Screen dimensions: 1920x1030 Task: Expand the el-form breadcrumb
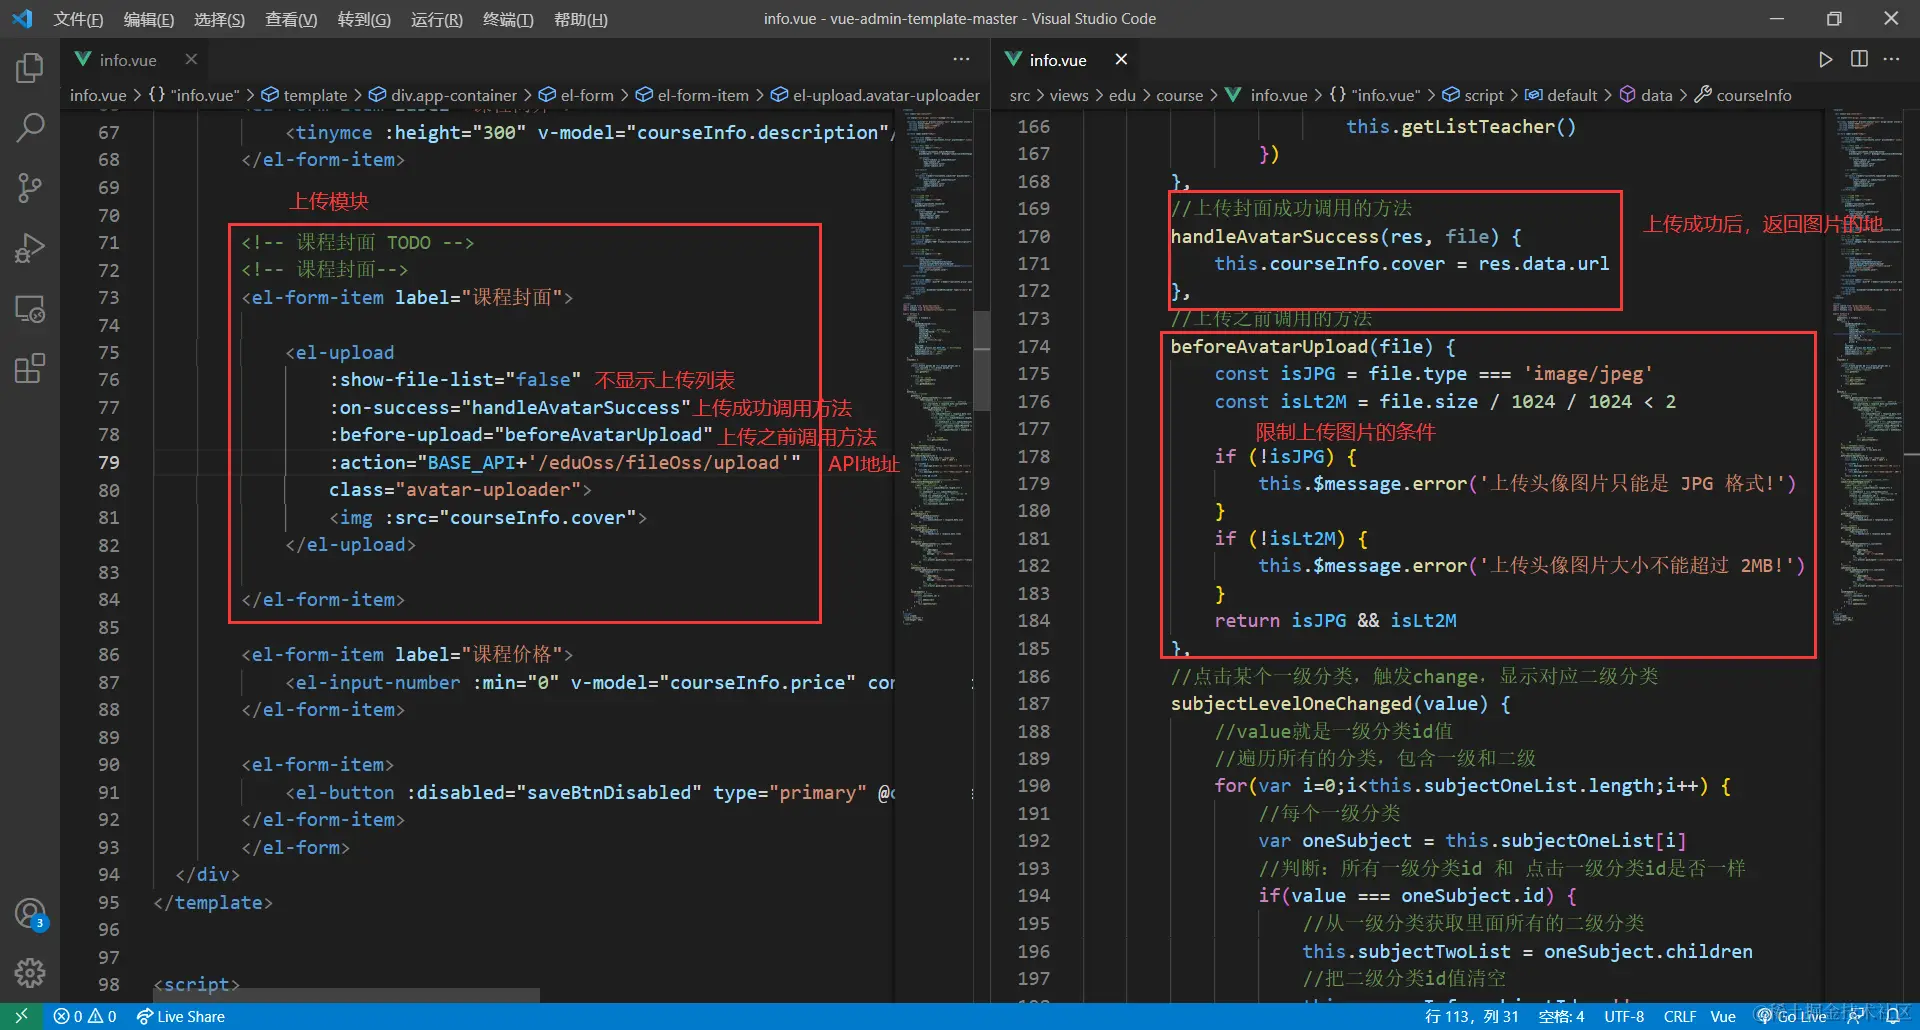577,95
